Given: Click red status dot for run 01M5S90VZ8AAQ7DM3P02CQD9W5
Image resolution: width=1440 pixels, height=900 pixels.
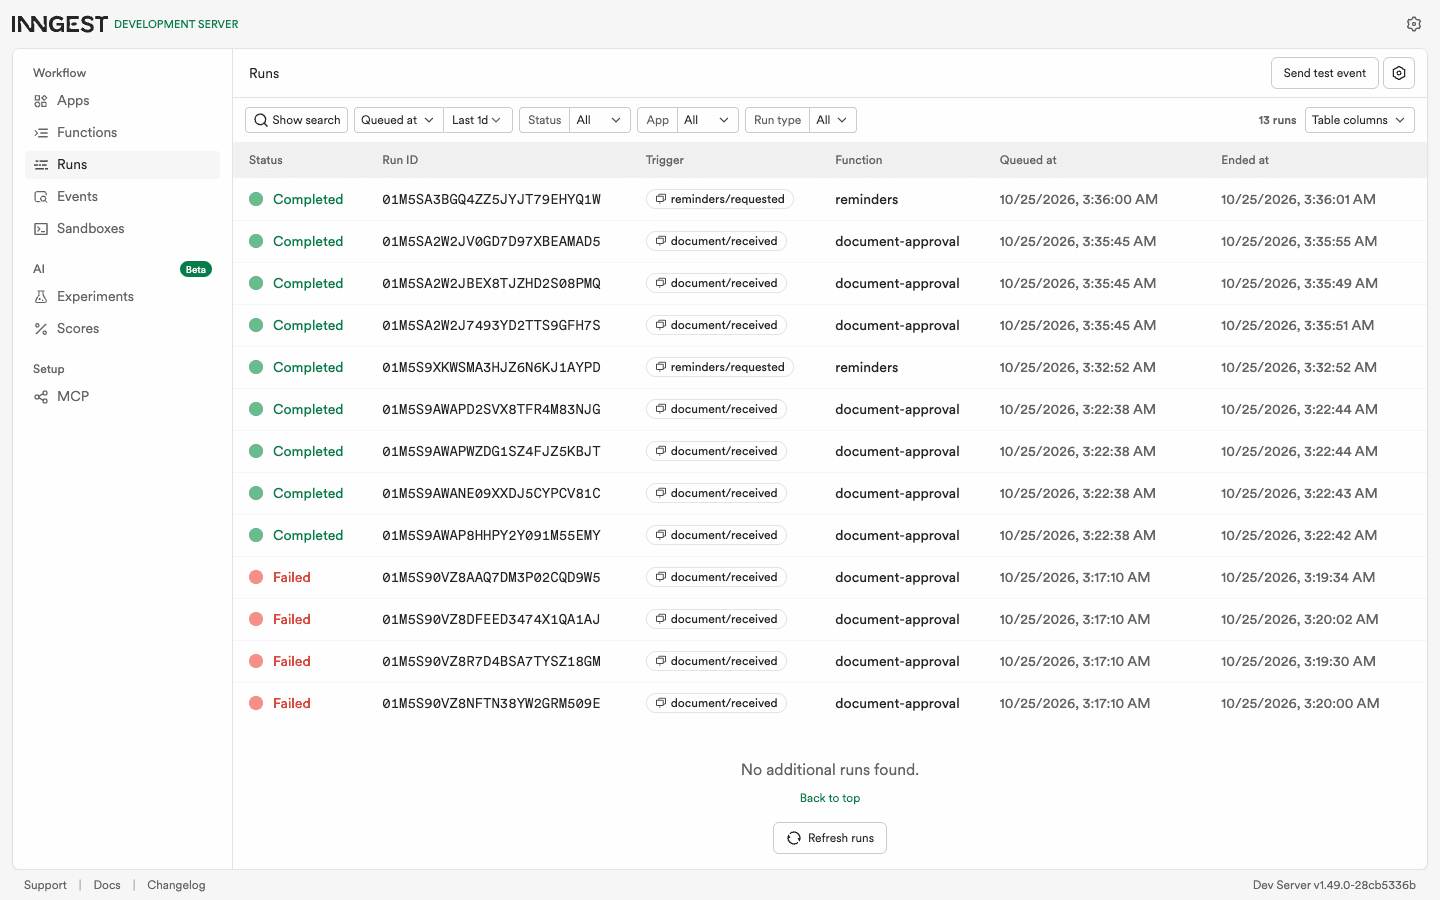Looking at the screenshot, I should click(256, 577).
